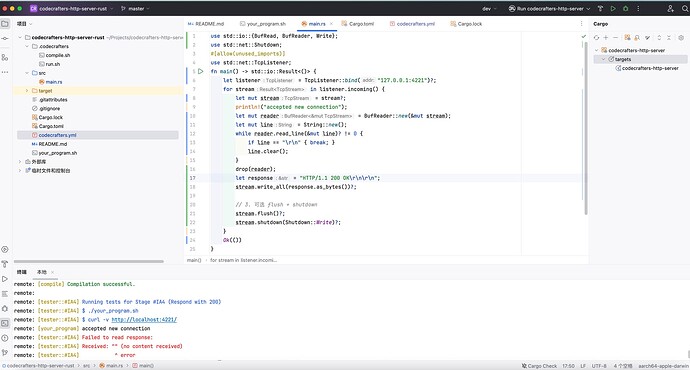
Task: Open the Services tool window icon
Action: tap(5, 249)
